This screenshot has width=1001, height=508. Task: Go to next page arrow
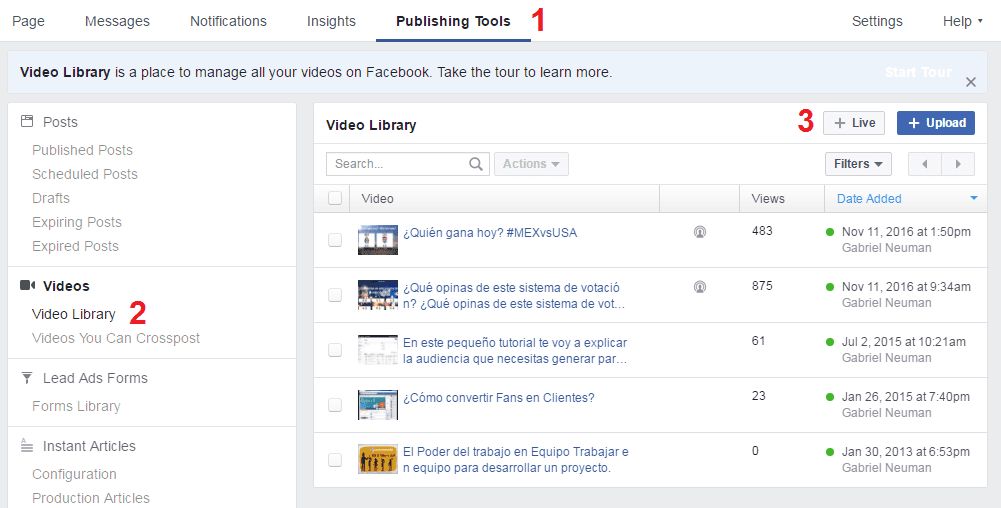[958, 164]
